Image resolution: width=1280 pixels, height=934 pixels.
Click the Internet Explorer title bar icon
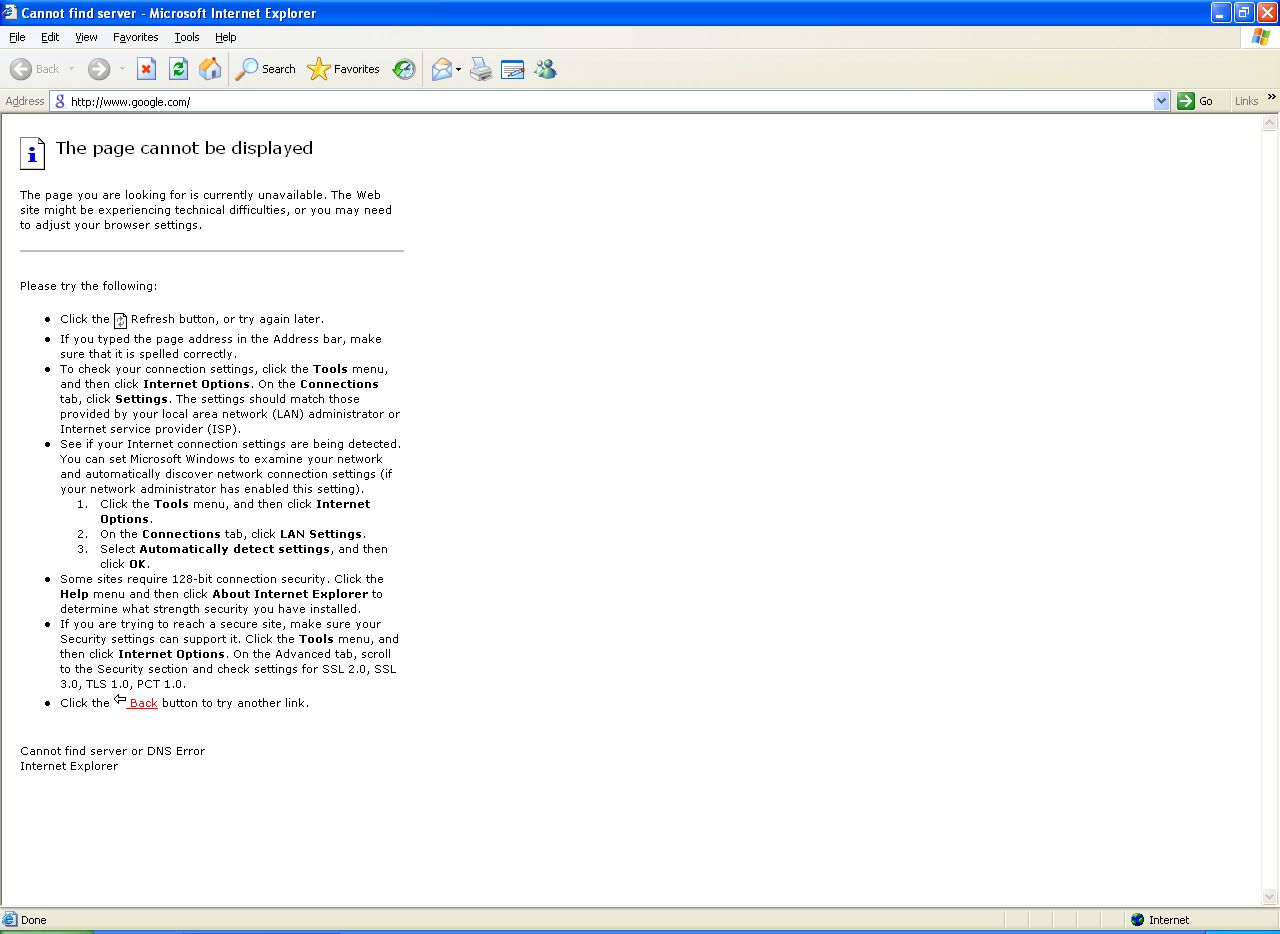coord(10,13)
